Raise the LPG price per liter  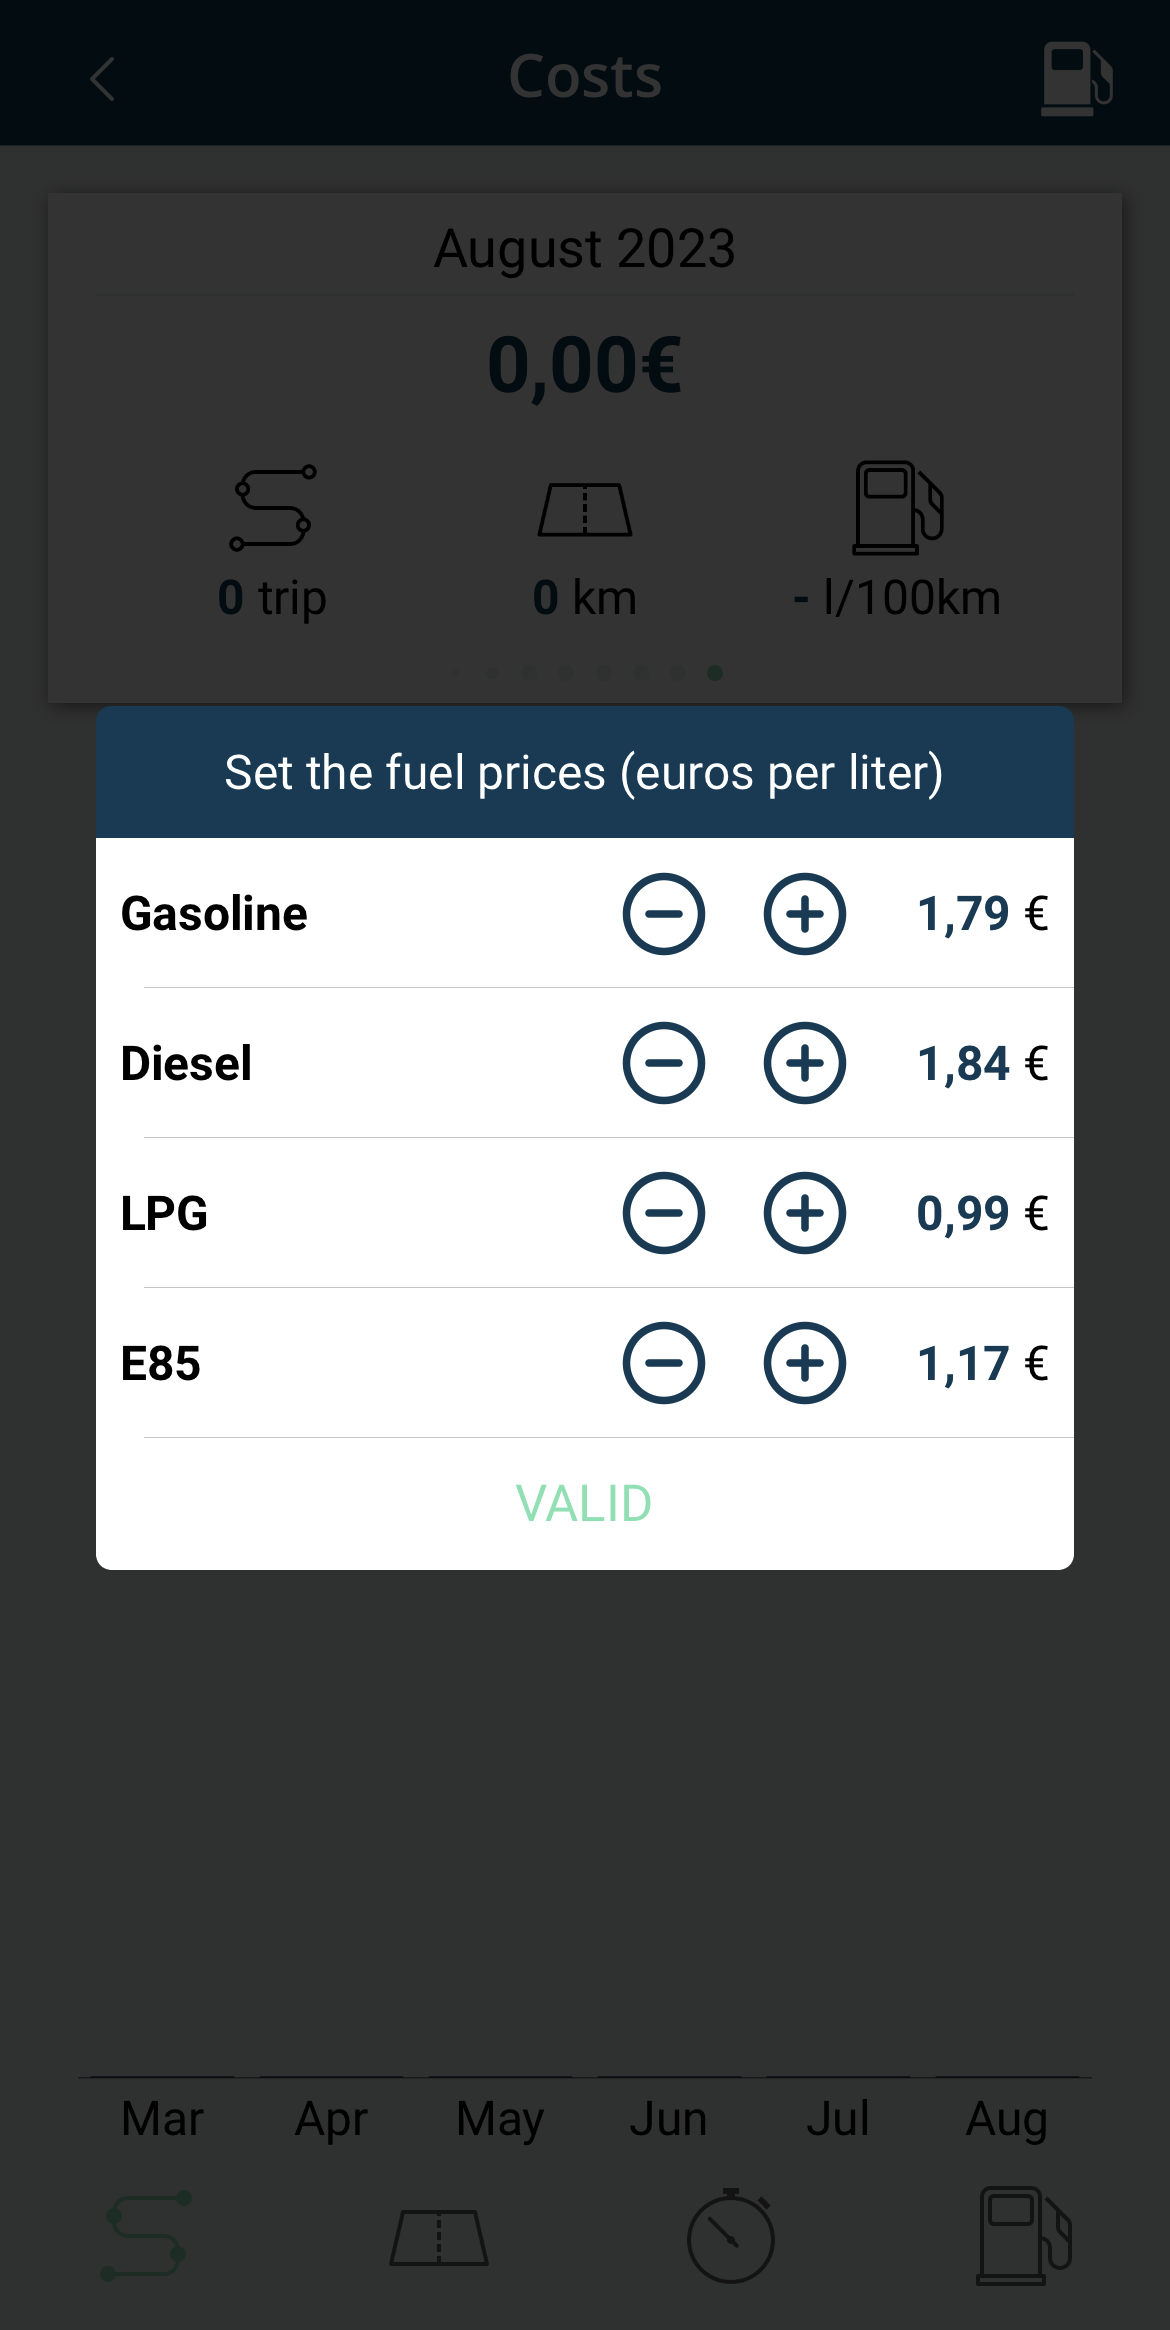(x=805, y=1213)
